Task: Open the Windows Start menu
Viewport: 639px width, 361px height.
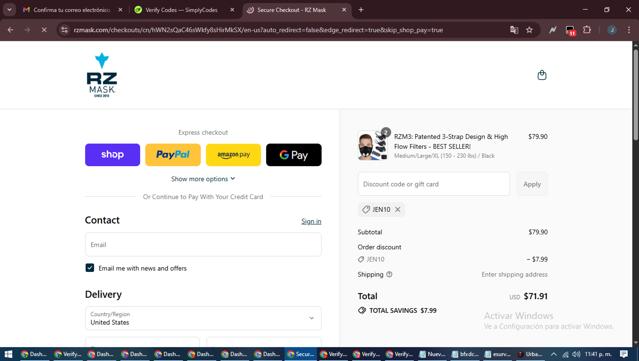Action: coord(8,354)
